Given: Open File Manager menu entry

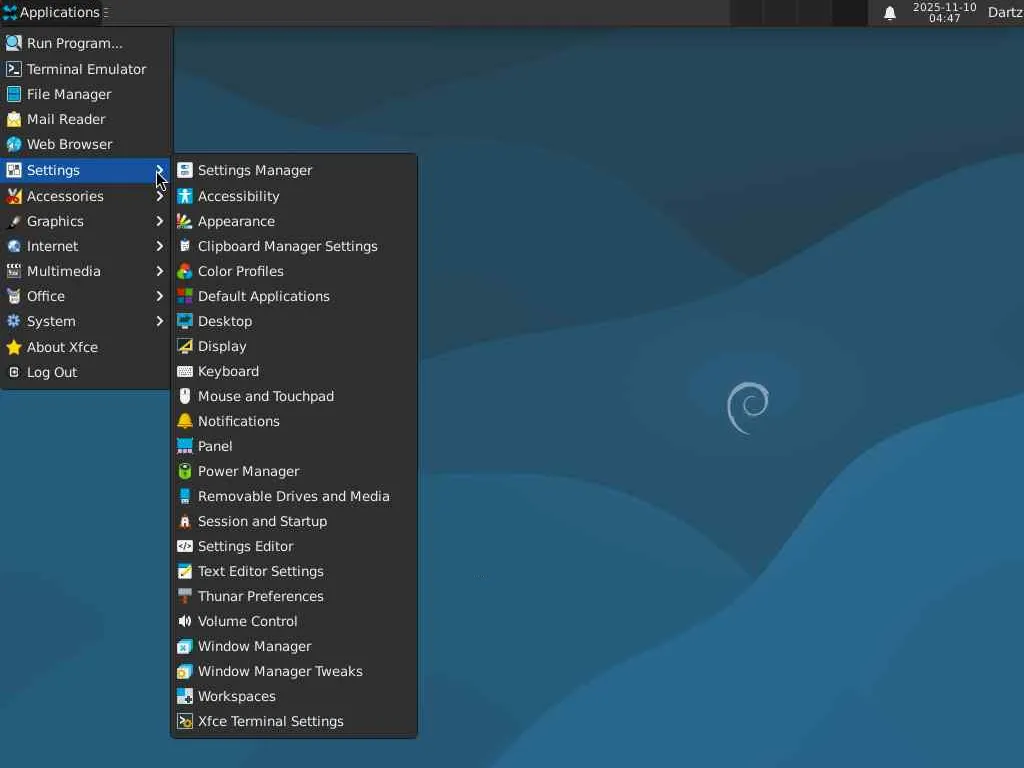Looking at the screenshot, I should pyautogui.click(x=86, y=94).
